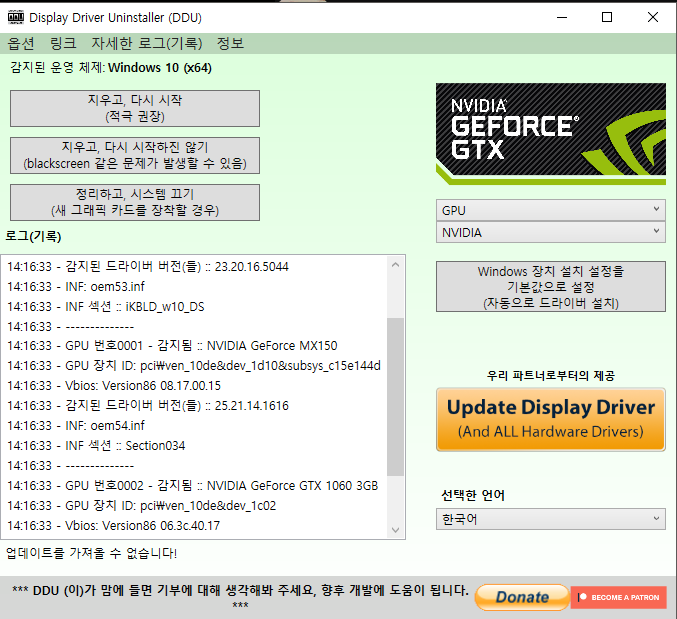This screenshot has height=619, width=677.
Task: Minimize the DDU window
Action: click(562, 17)
